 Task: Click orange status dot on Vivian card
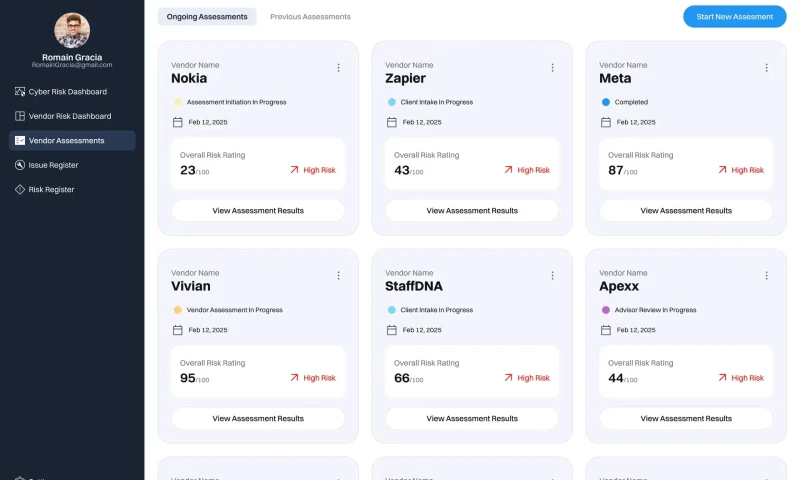(178, 310)
